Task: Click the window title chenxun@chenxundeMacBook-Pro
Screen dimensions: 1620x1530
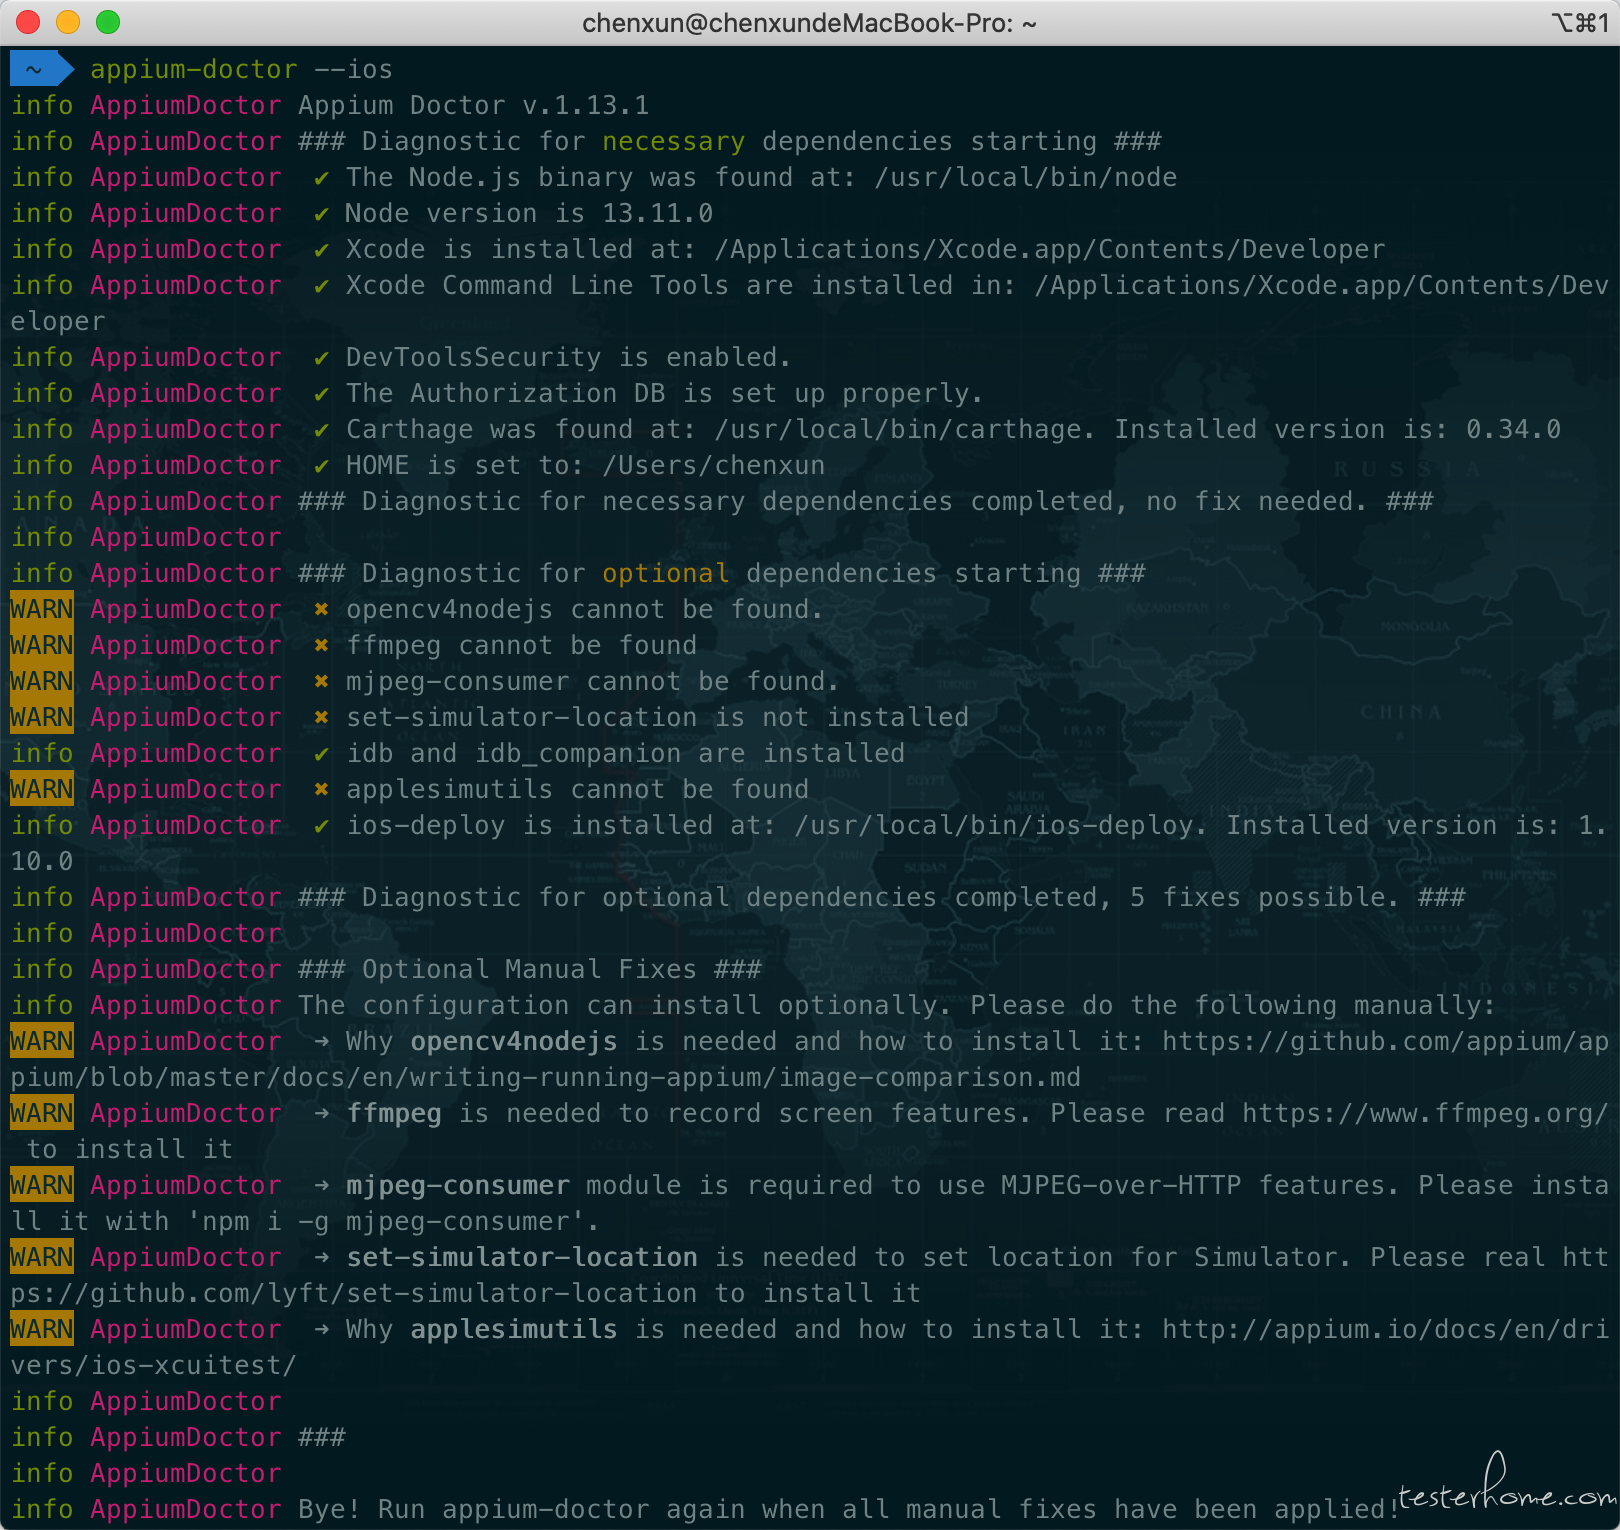Action: (x=809, y=23)
